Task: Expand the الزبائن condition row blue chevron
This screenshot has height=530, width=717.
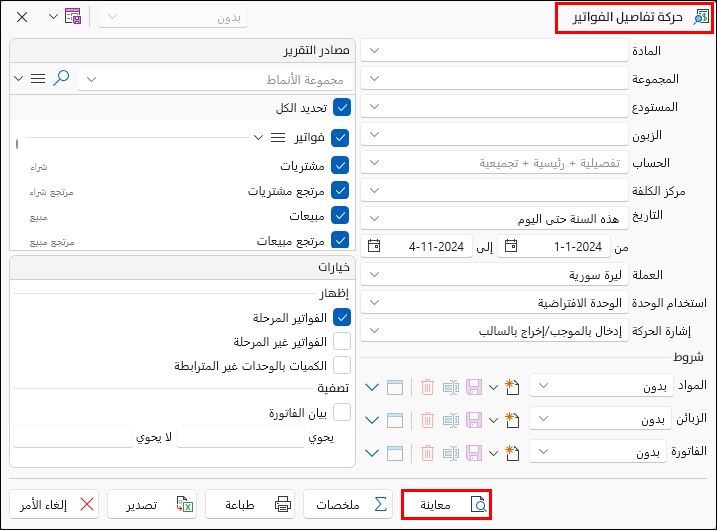Action: 372,420
